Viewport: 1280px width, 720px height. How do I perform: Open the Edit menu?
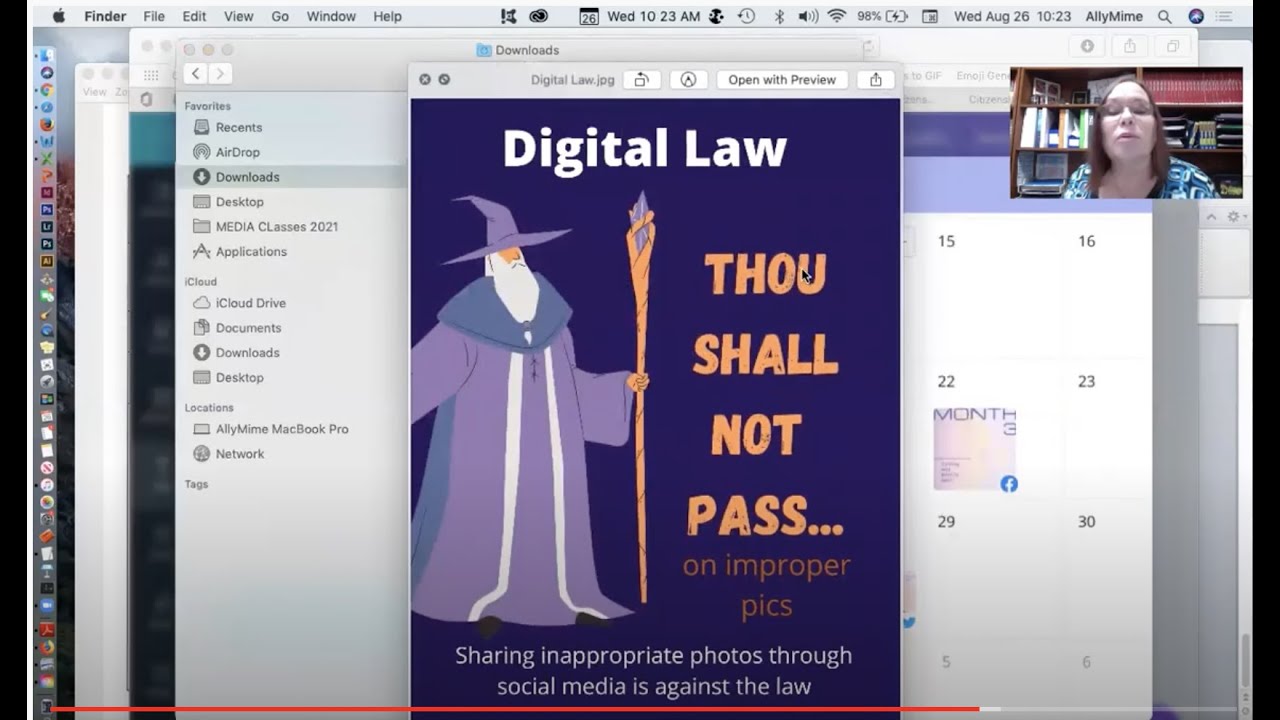[194, 16]
